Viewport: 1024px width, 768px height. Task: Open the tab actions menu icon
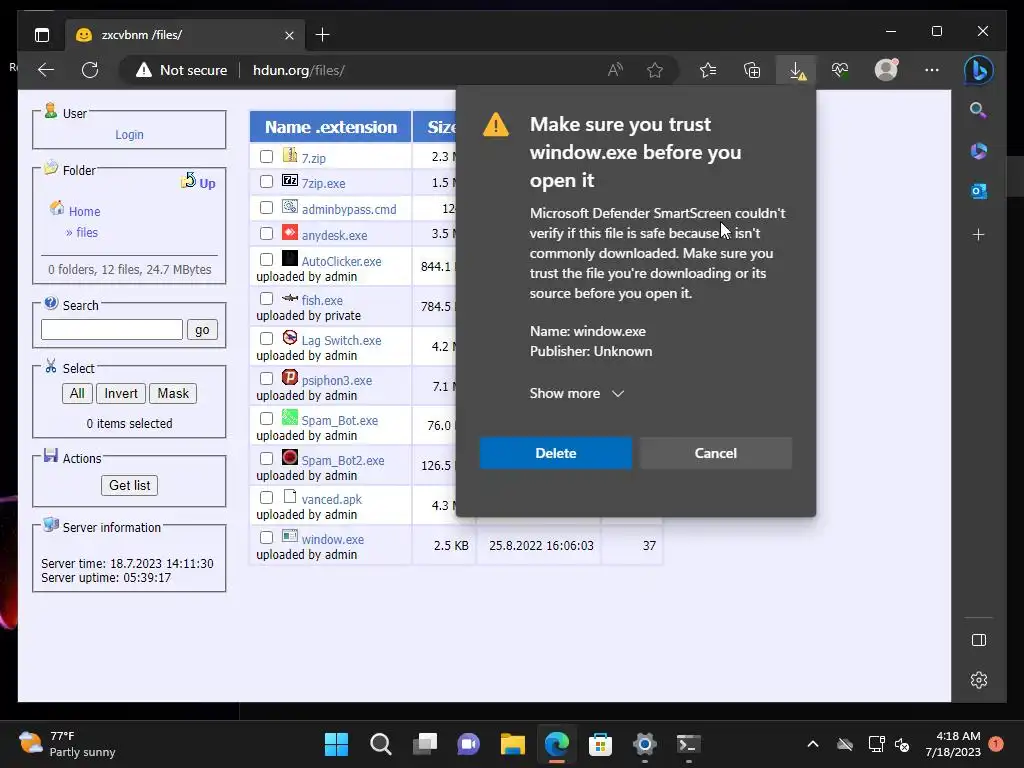[x=42, y=35]
